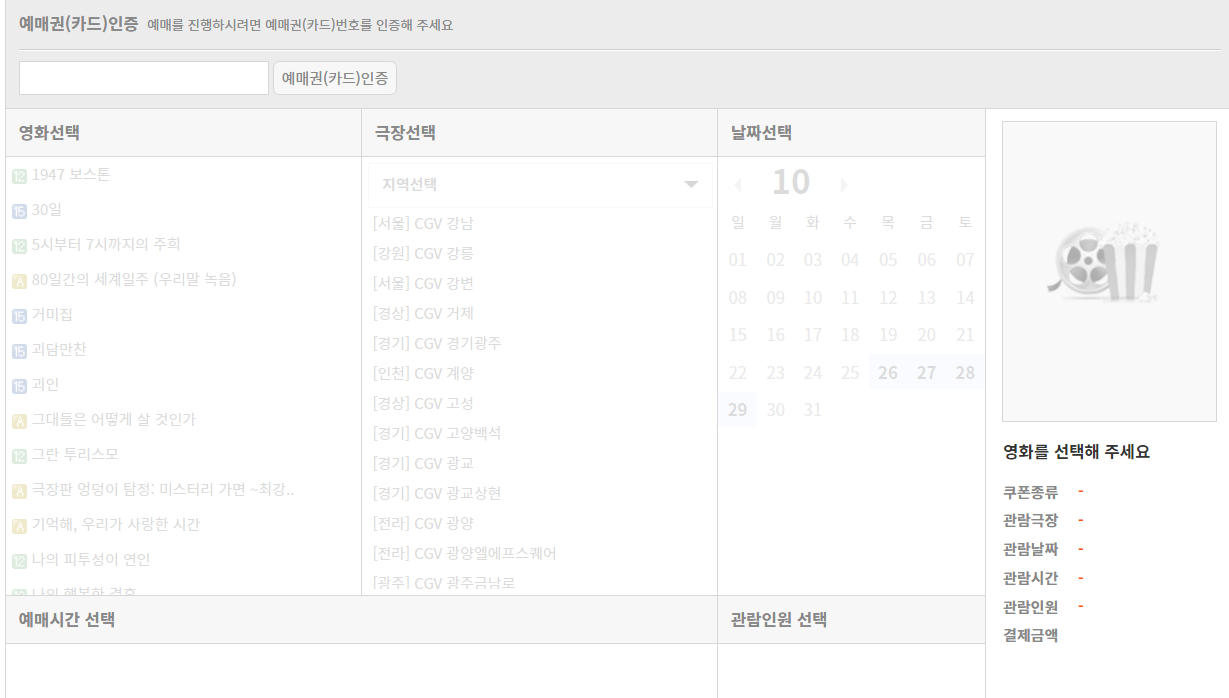
Task: Click the 극장선택 section header
Action: pyautogui.click(x=405, y=133)
